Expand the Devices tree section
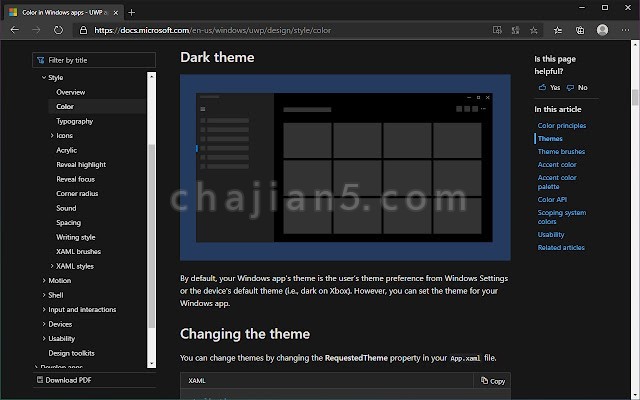The image size is (640, 400). pyautogui.click(x=44, y=324)
